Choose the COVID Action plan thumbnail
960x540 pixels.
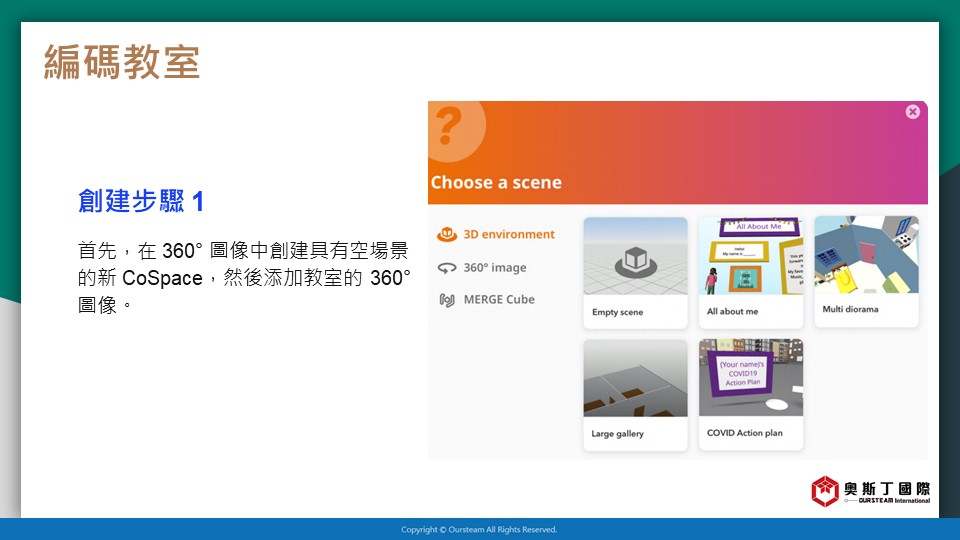tap(750, 378)
